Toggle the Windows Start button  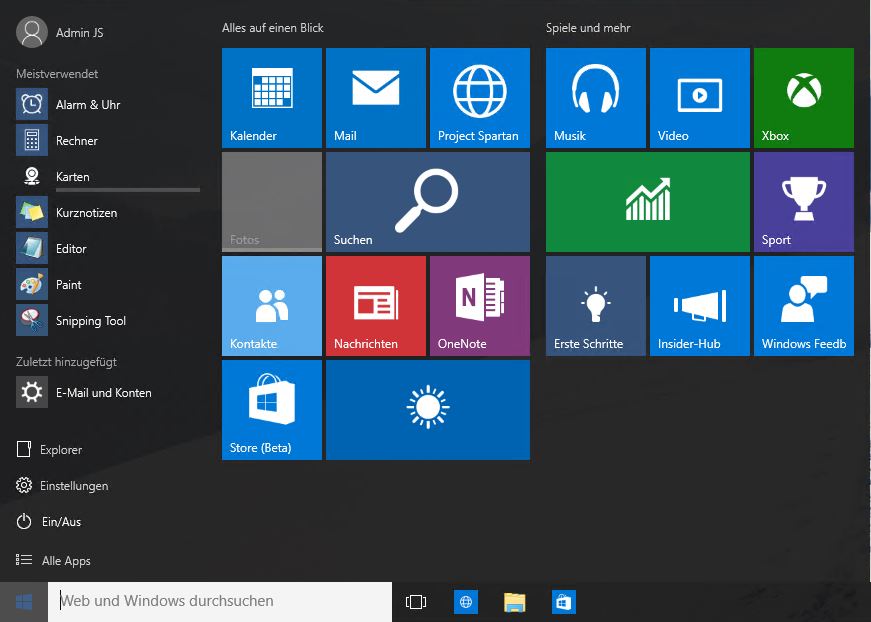24,601
